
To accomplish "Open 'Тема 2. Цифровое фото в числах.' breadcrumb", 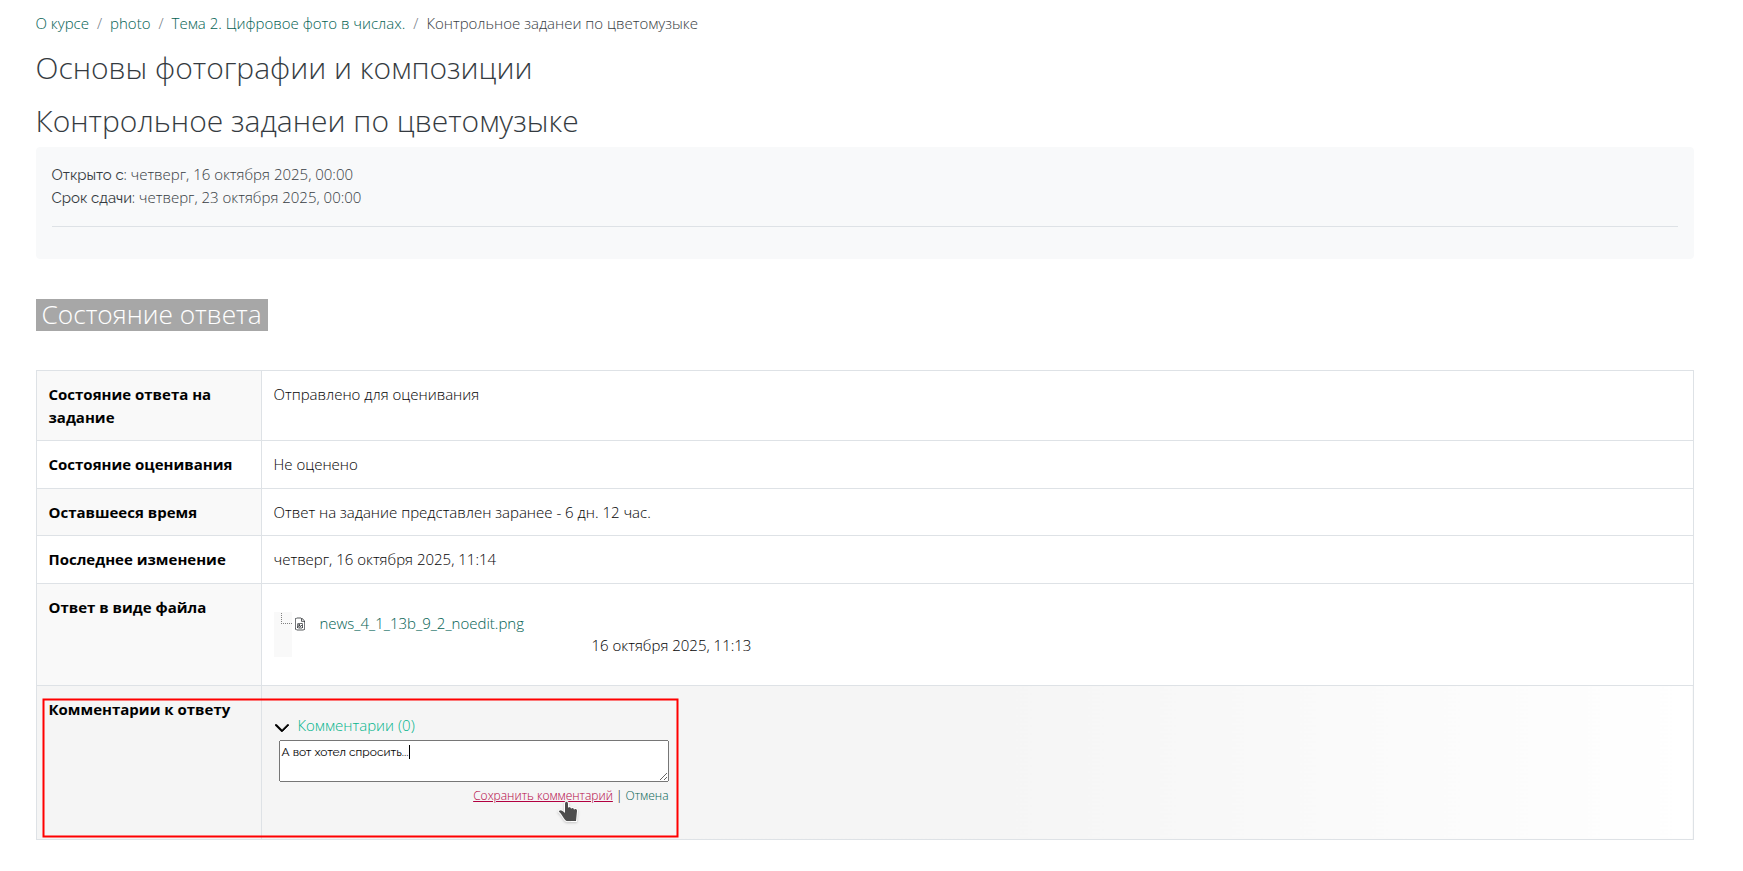I will point(288,24).
